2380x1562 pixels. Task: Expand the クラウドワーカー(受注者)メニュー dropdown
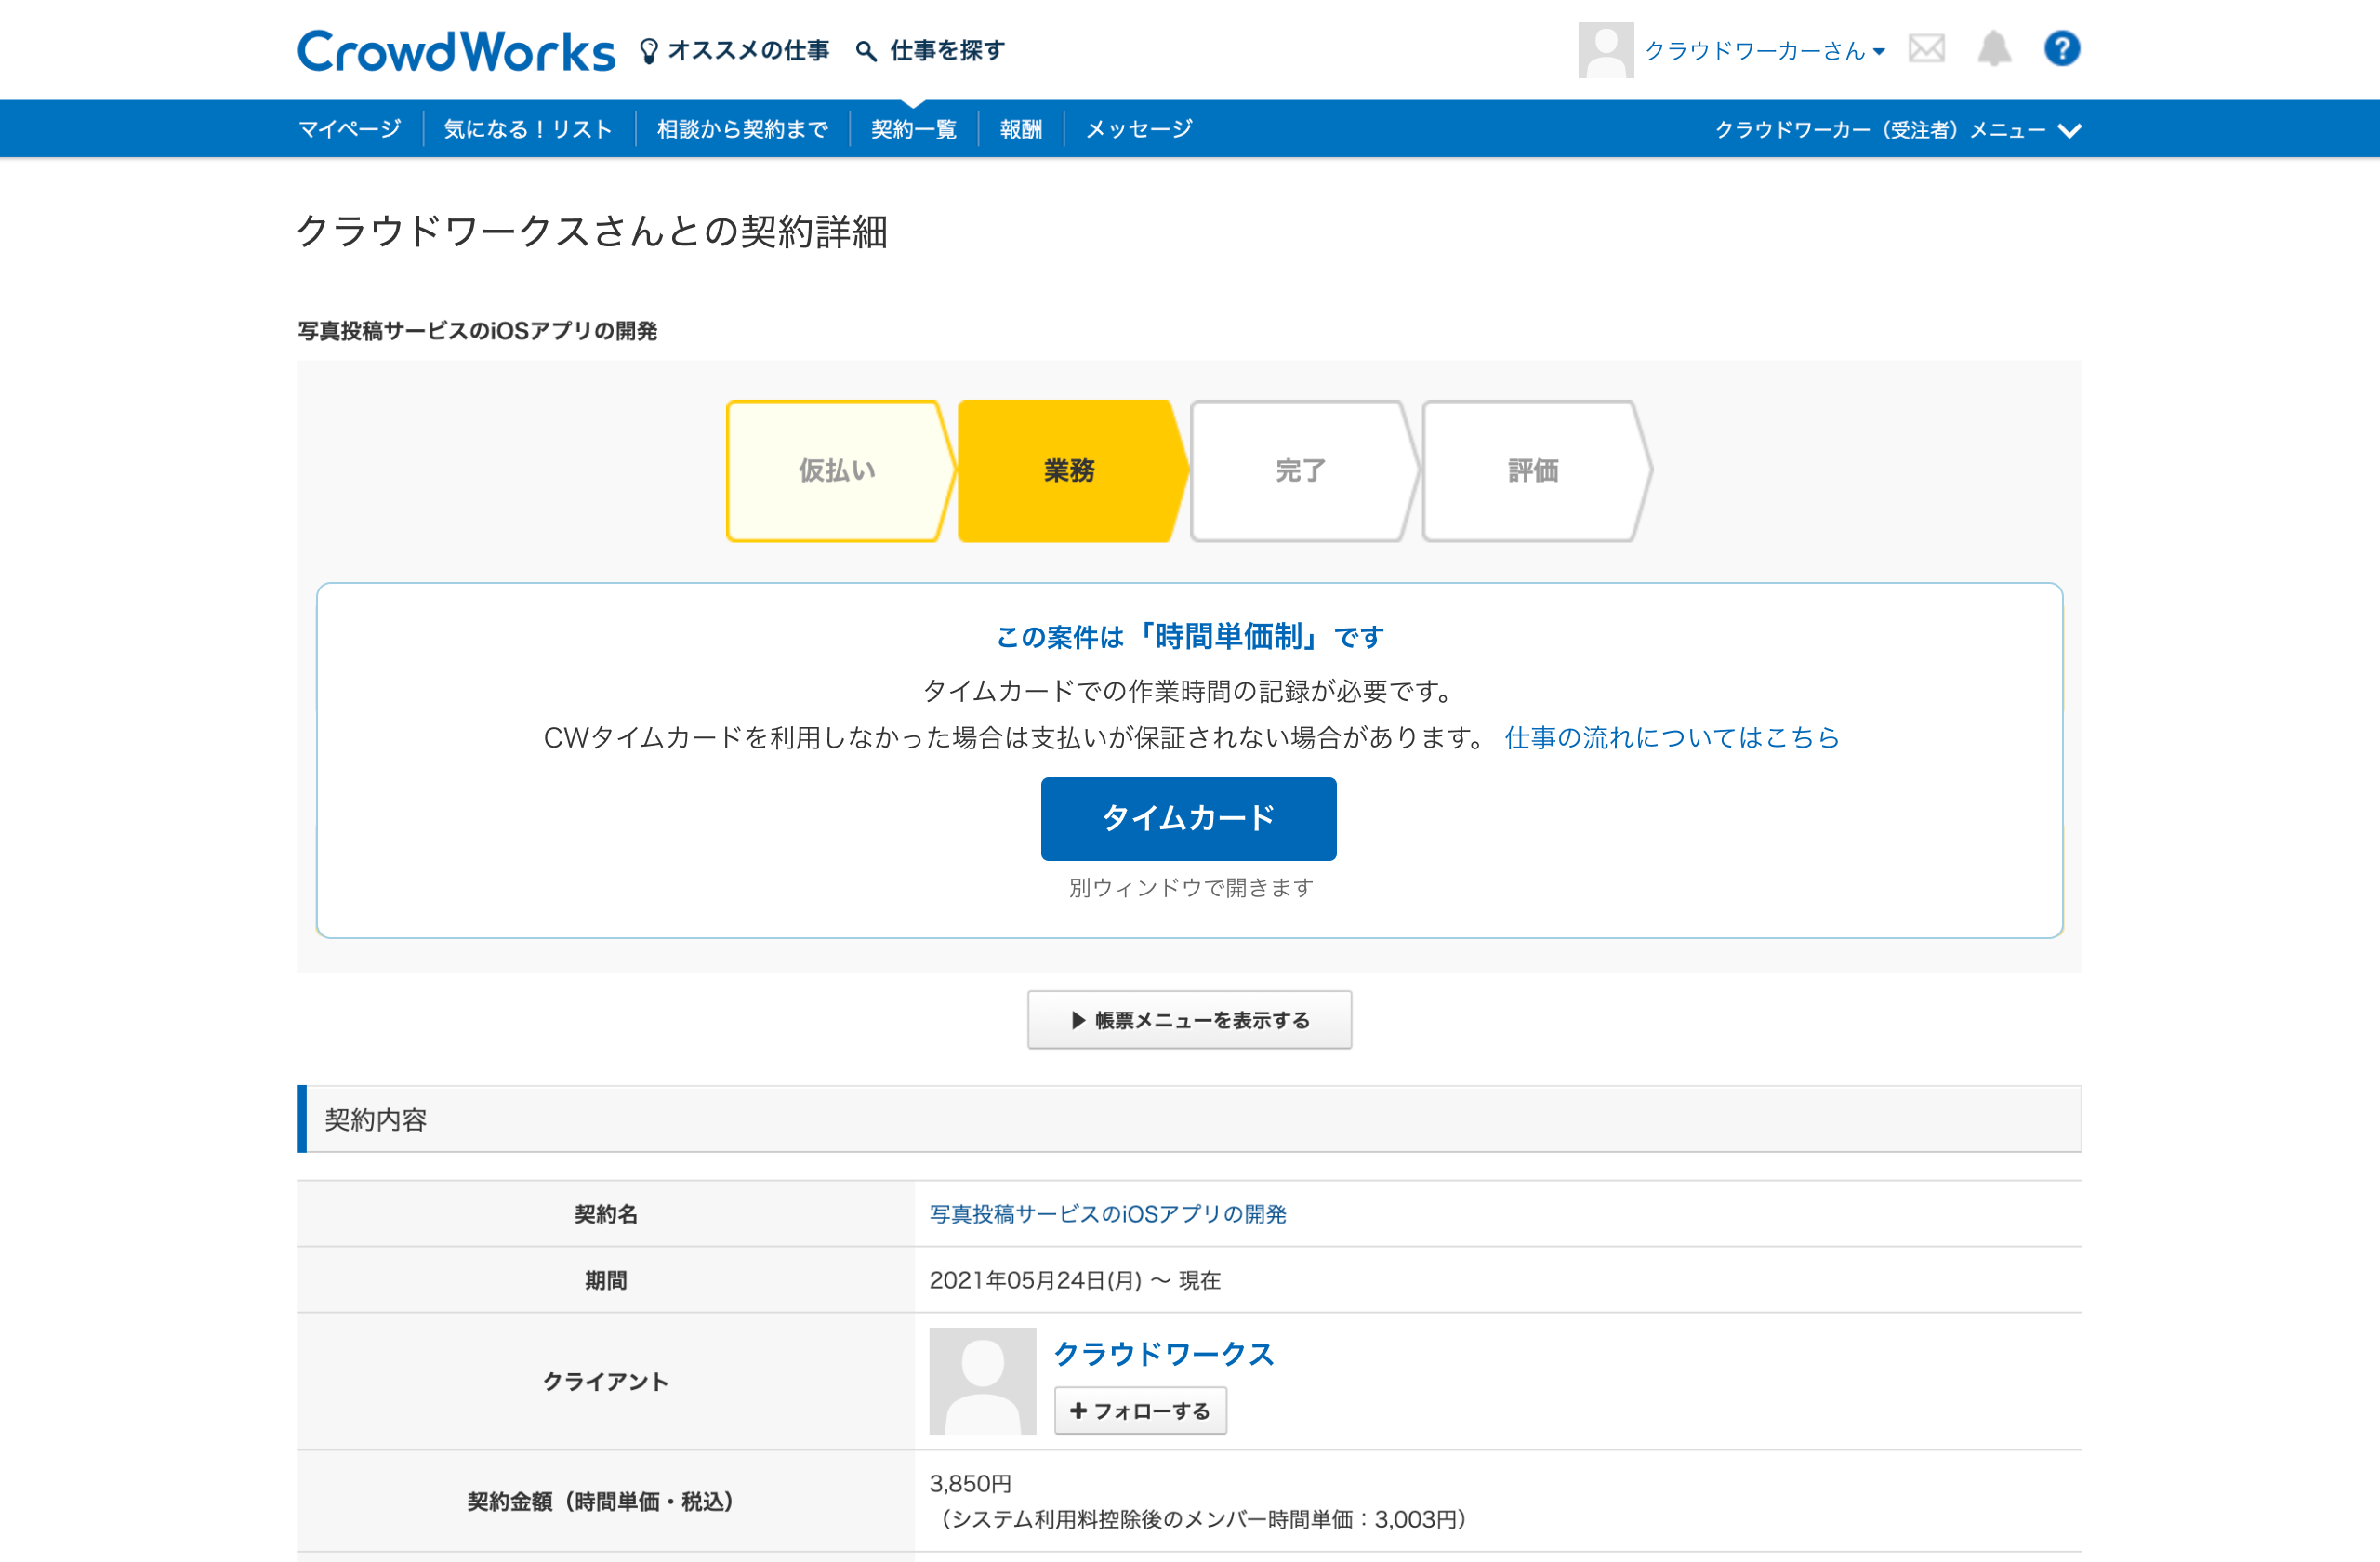[x=1897, y=130]
